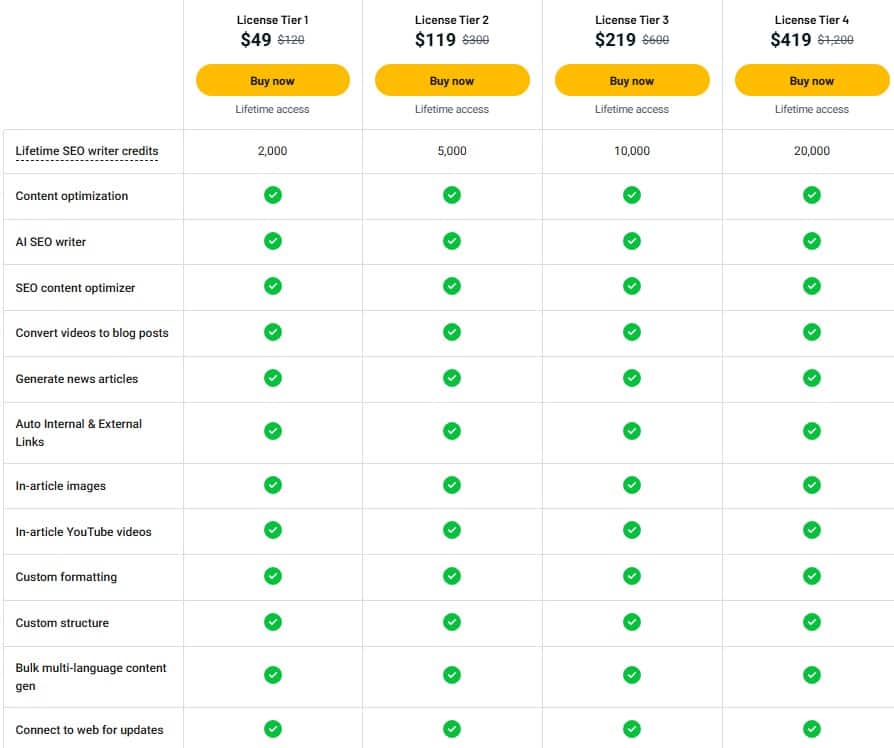Click the Custom formatting checkmark for Tier 3
This screenshot has width=894, height=748.
(x=631, y=576)
